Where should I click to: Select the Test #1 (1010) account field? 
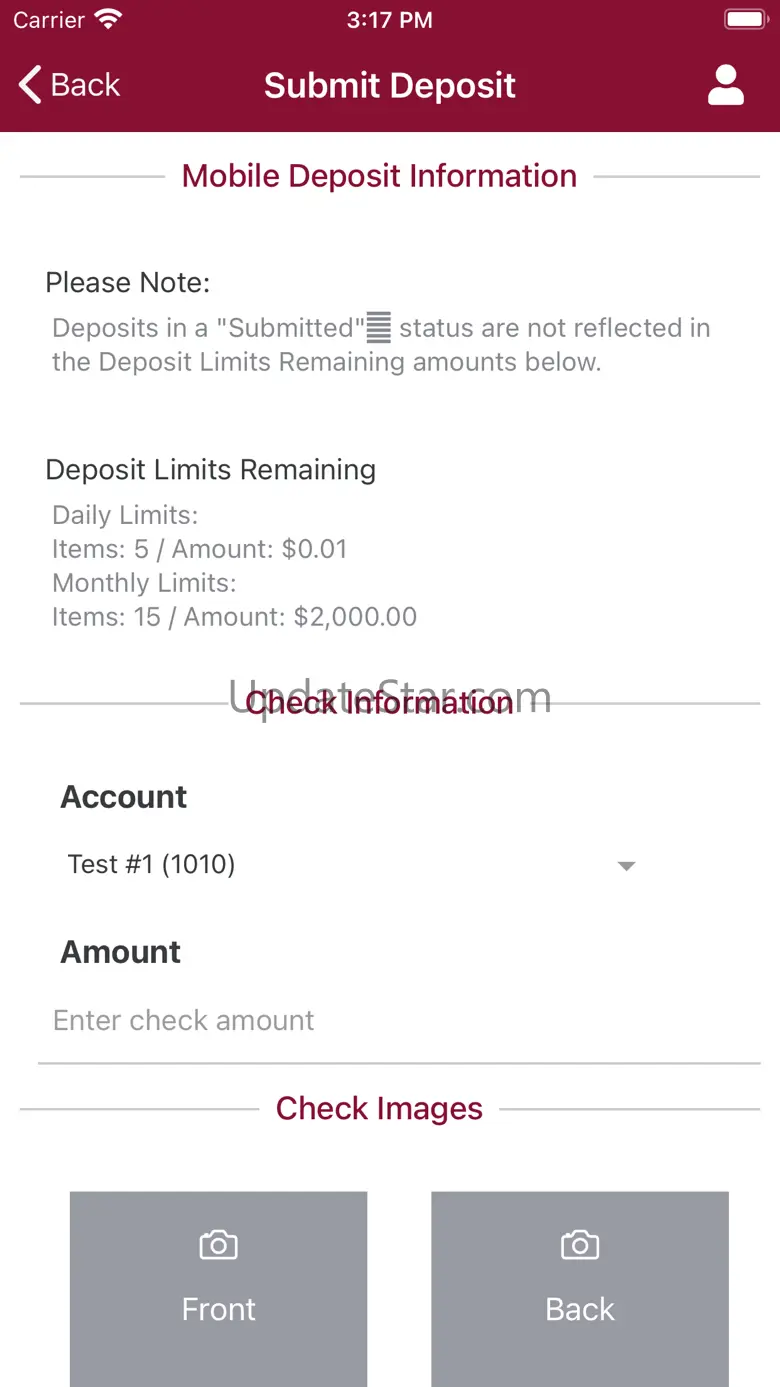[152, 864]
